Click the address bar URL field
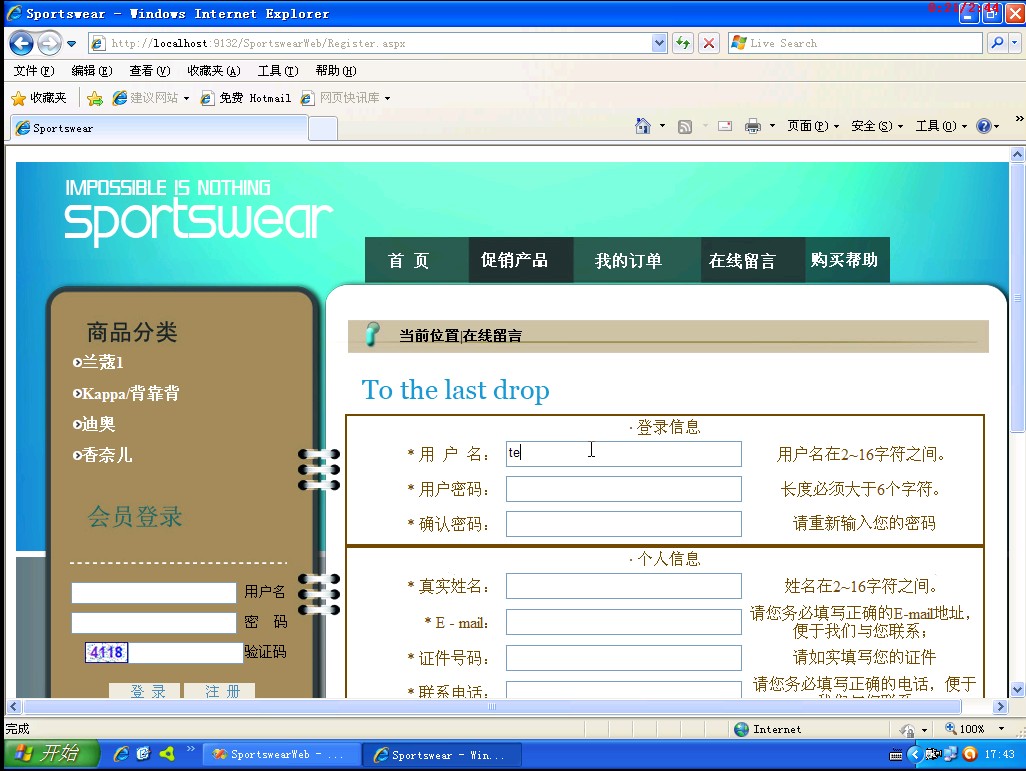This screenshot has width=1026, height=771. click(x=370, y=43)
